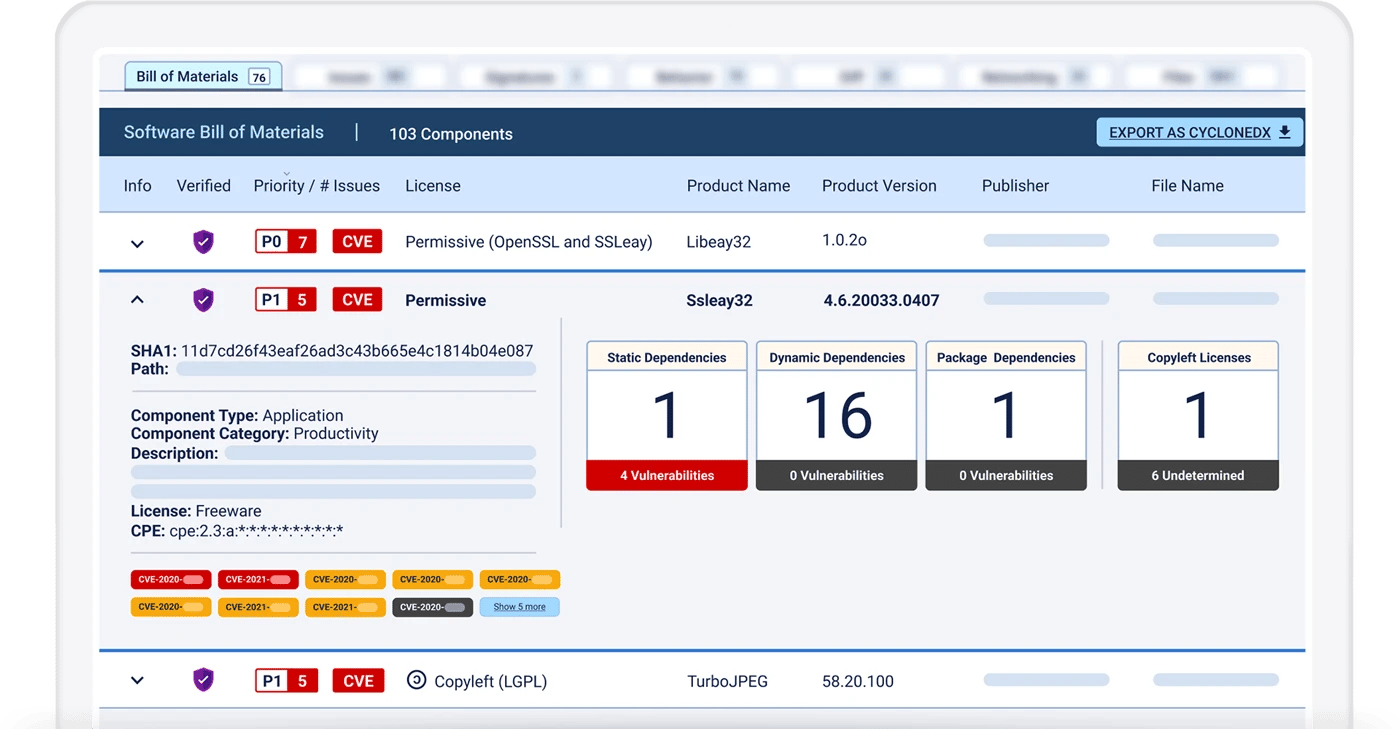Click version 58.20.100 of TurboJPEG
This screenshot has height=729, width=1400.
[x=858, y=682]
